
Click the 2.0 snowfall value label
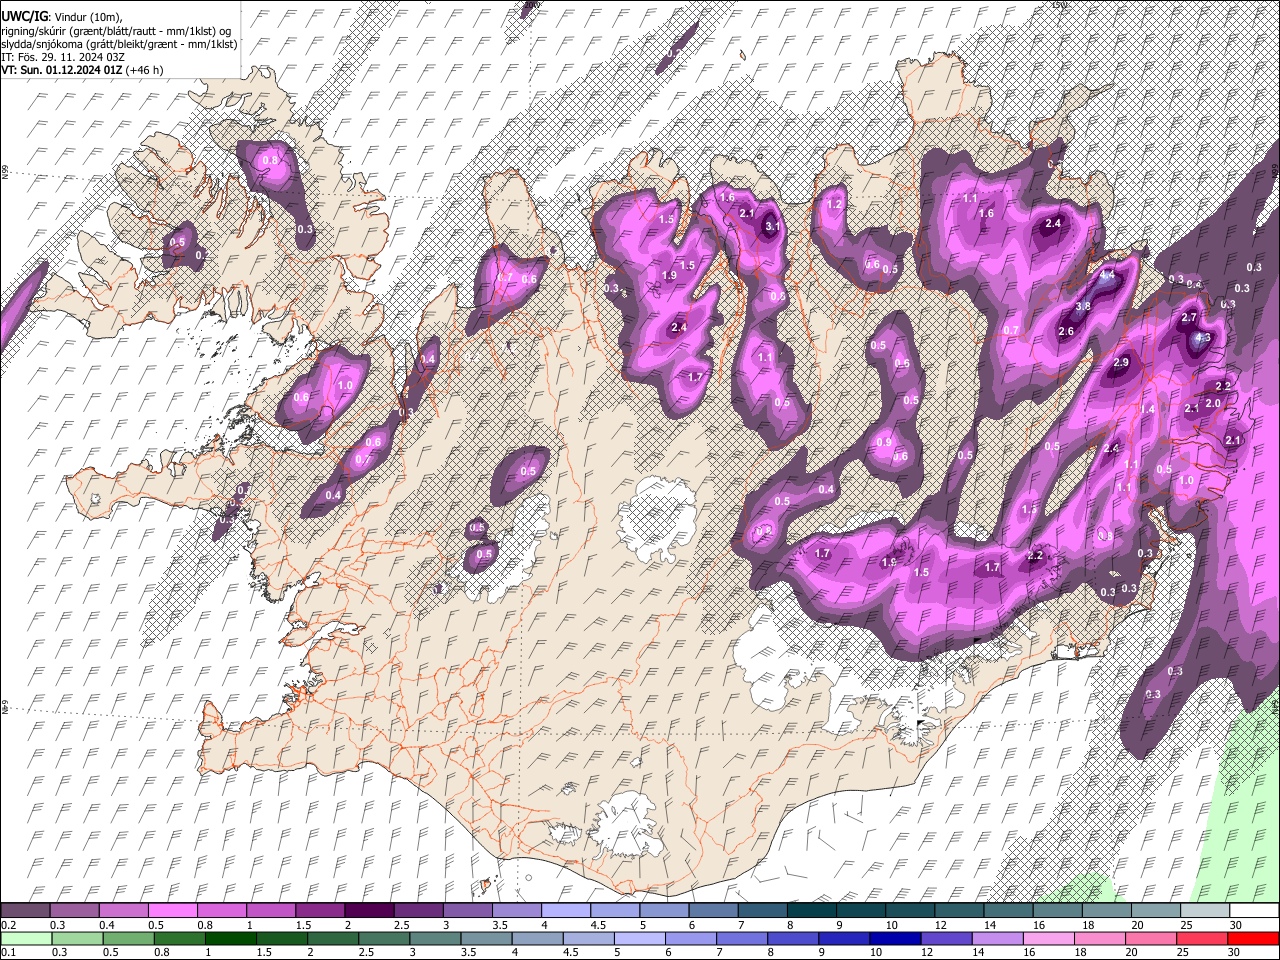[1213, 404]
